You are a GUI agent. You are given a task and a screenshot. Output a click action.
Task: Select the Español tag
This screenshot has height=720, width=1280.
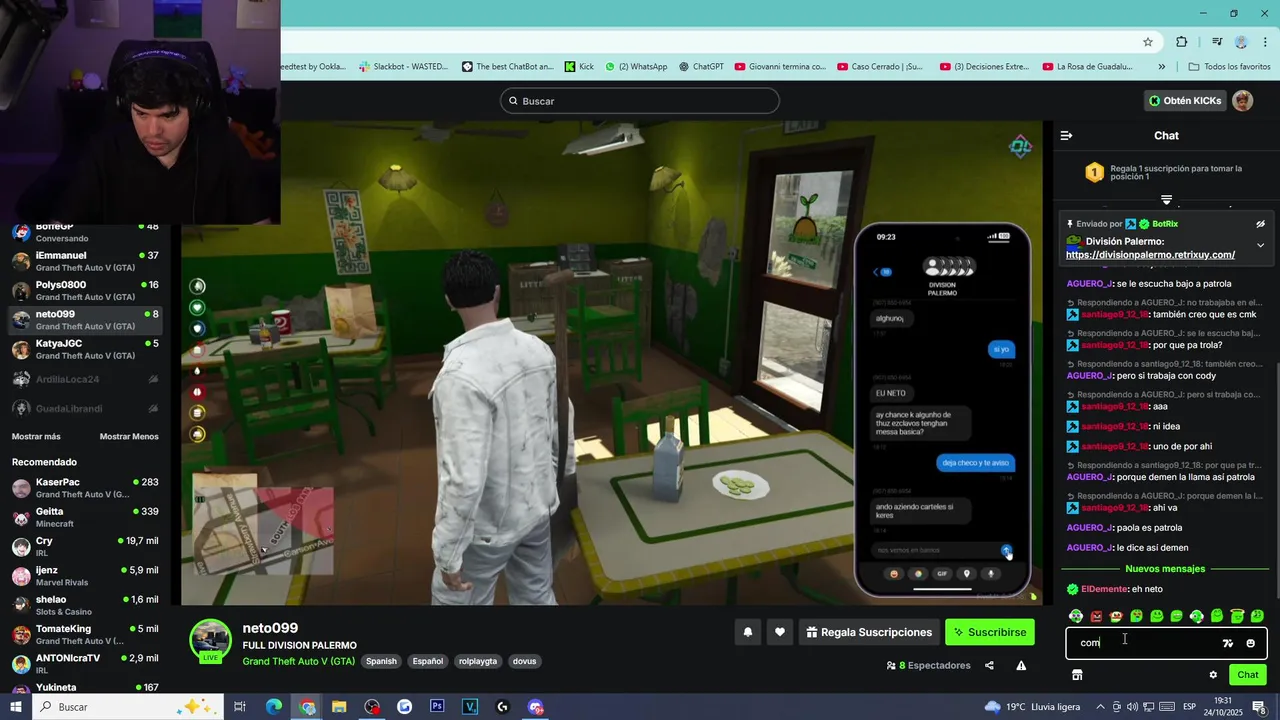(428, 661)
